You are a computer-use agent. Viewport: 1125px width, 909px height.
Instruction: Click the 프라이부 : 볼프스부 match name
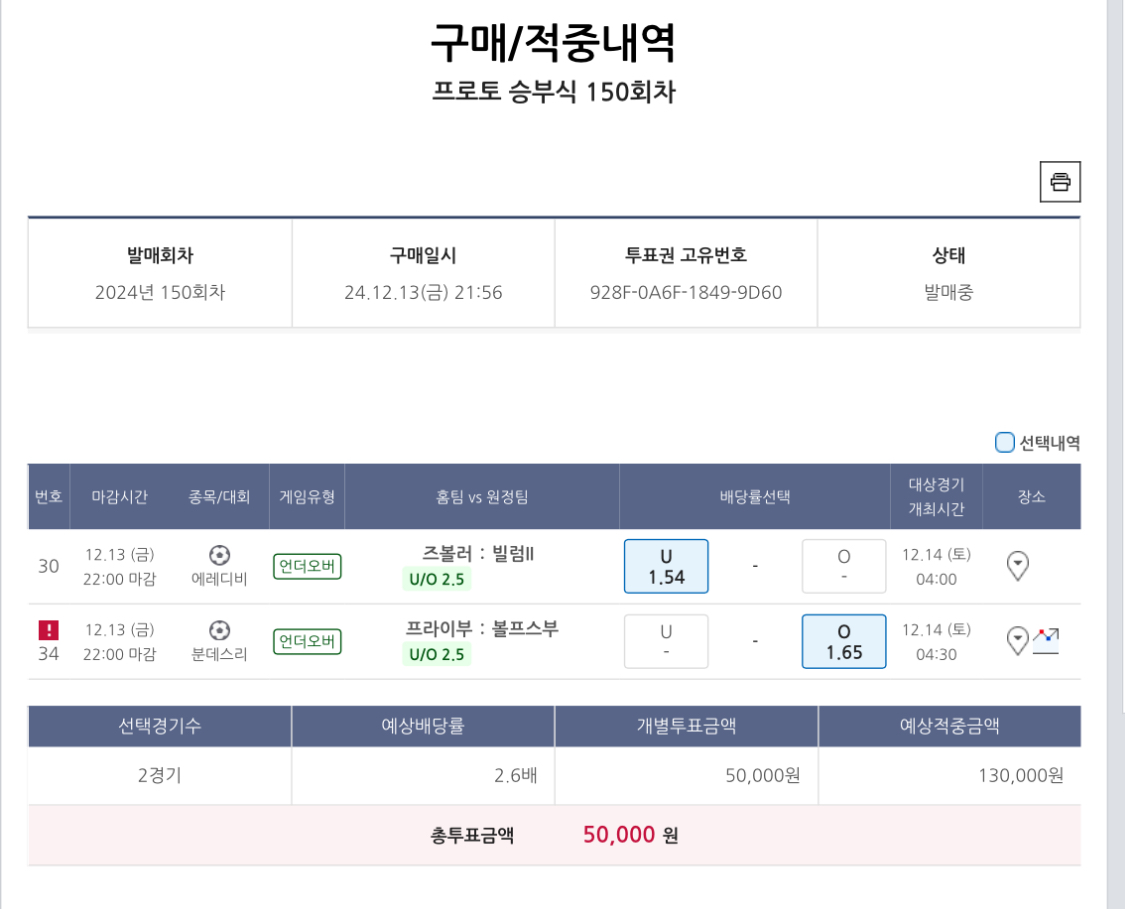[482, 629]
